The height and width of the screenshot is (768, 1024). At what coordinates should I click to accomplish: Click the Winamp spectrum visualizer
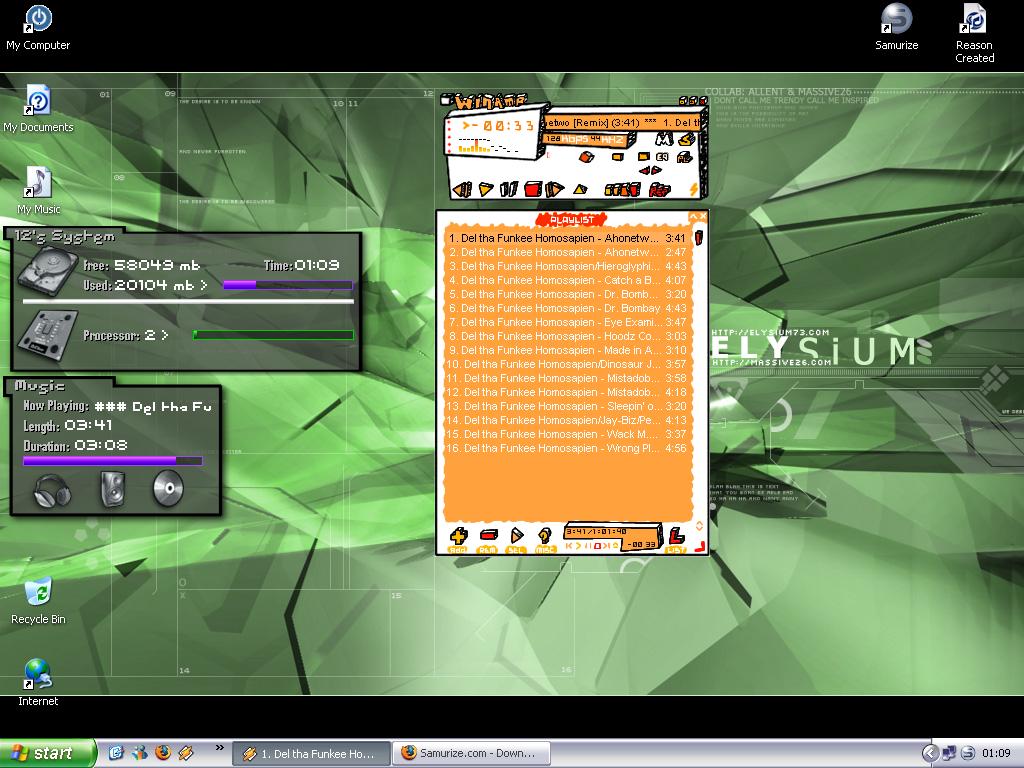tap(489, 146)
